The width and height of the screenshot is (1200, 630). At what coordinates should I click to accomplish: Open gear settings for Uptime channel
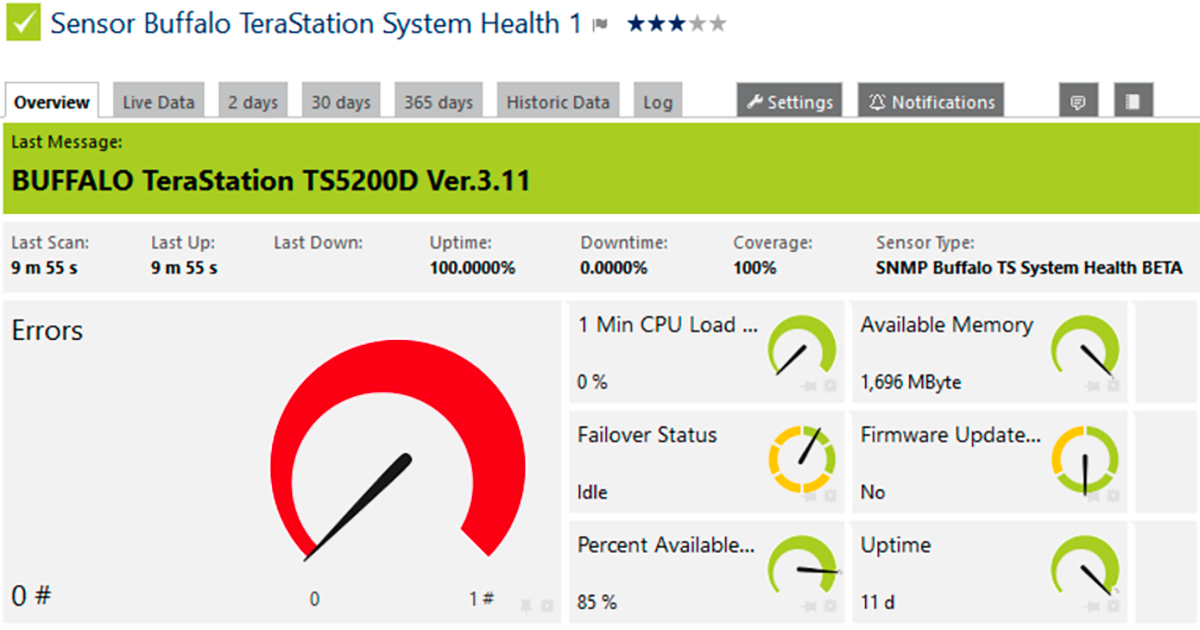tap(1113, 606)
